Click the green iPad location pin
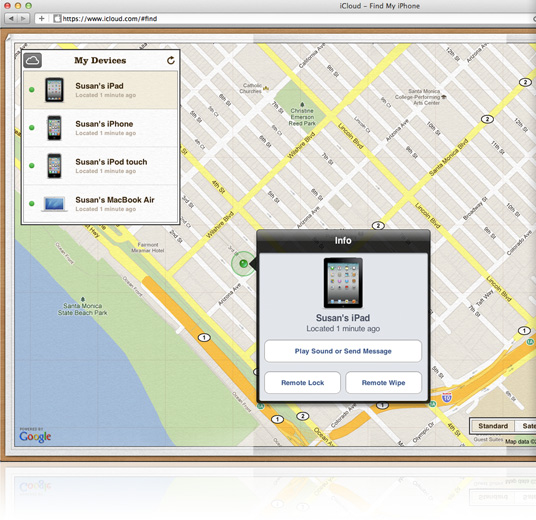The image size is (536, 520). coord(243,264)
